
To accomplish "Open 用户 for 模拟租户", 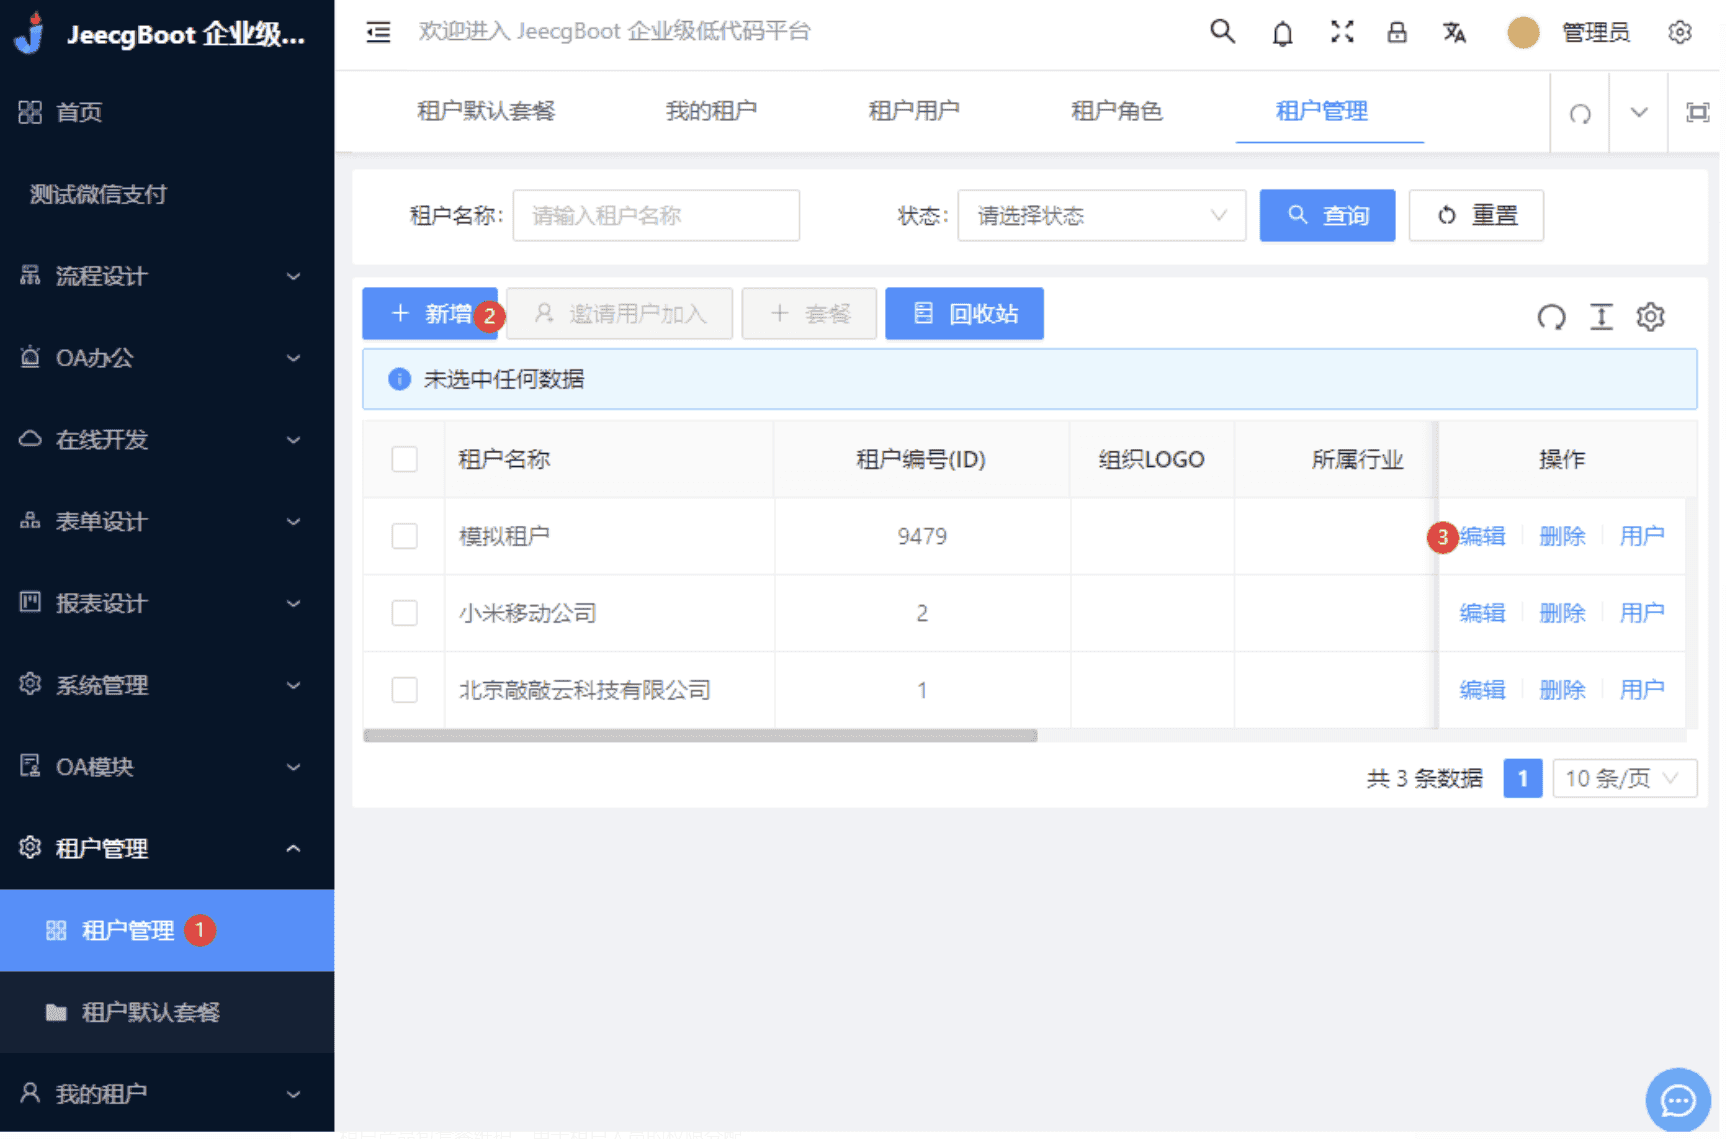I will (1642, 536).
